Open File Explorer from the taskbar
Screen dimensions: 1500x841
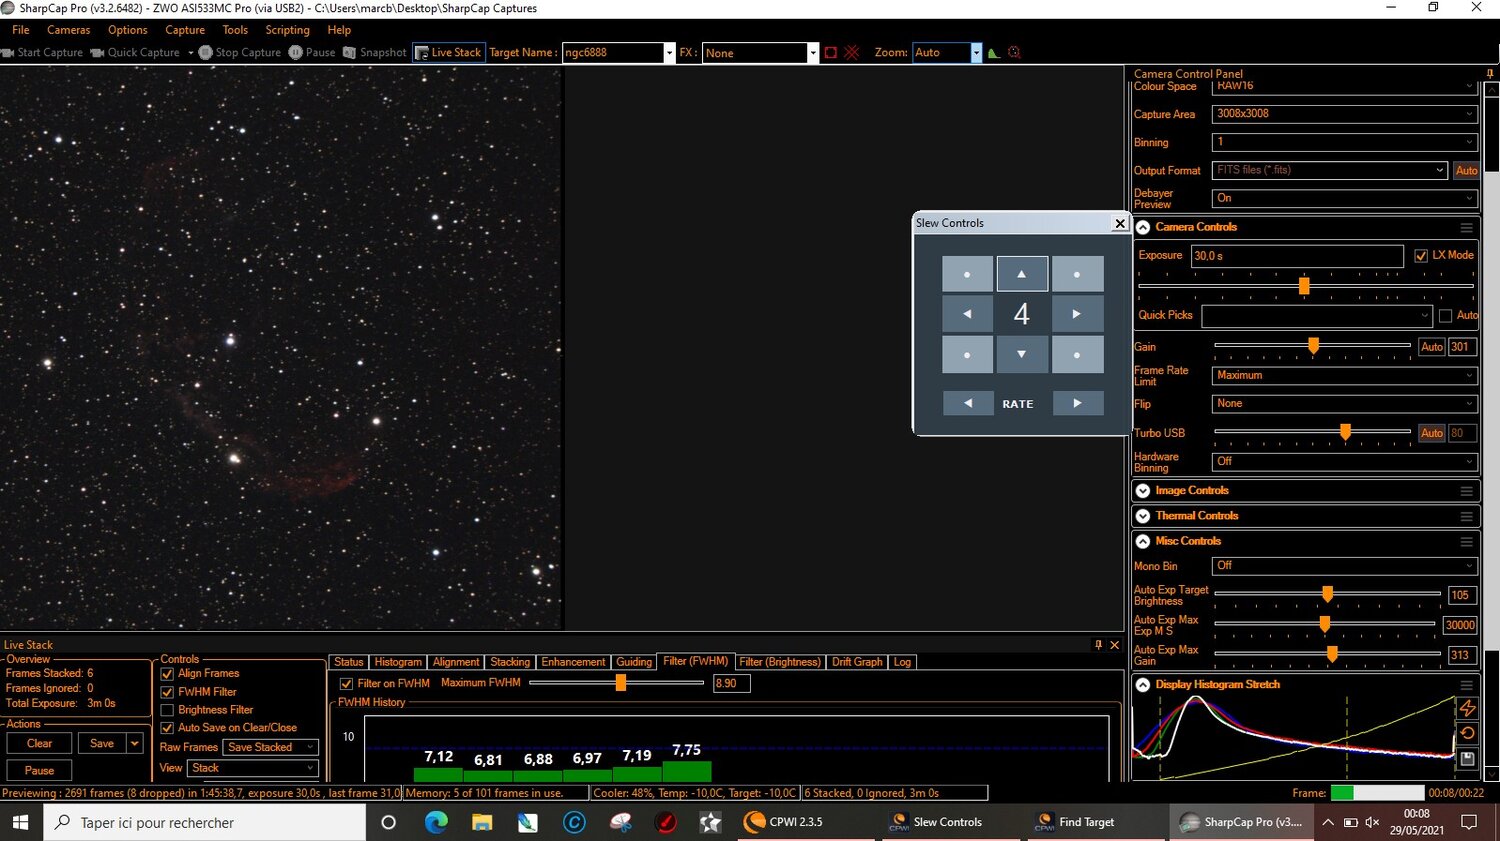tap(482, 822)
